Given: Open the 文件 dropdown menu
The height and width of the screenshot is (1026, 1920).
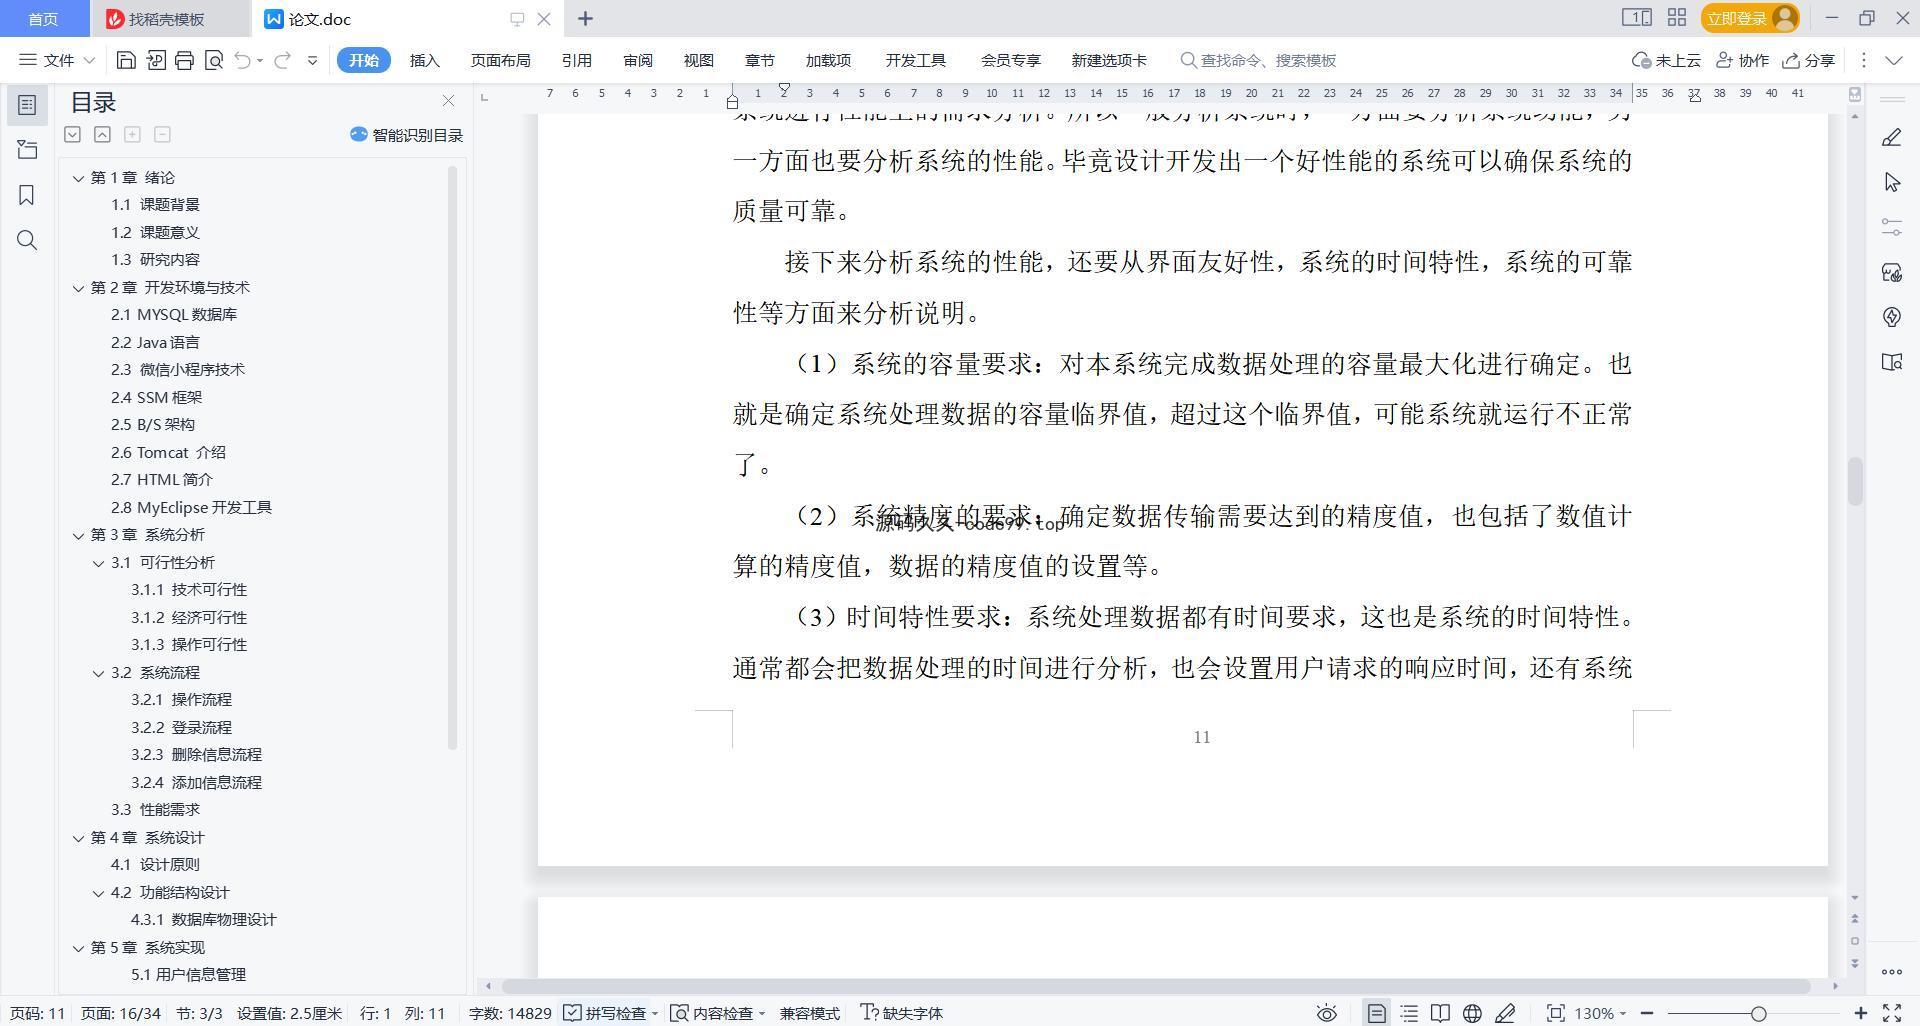Looking at the screenshot, I should click(57, 60).
